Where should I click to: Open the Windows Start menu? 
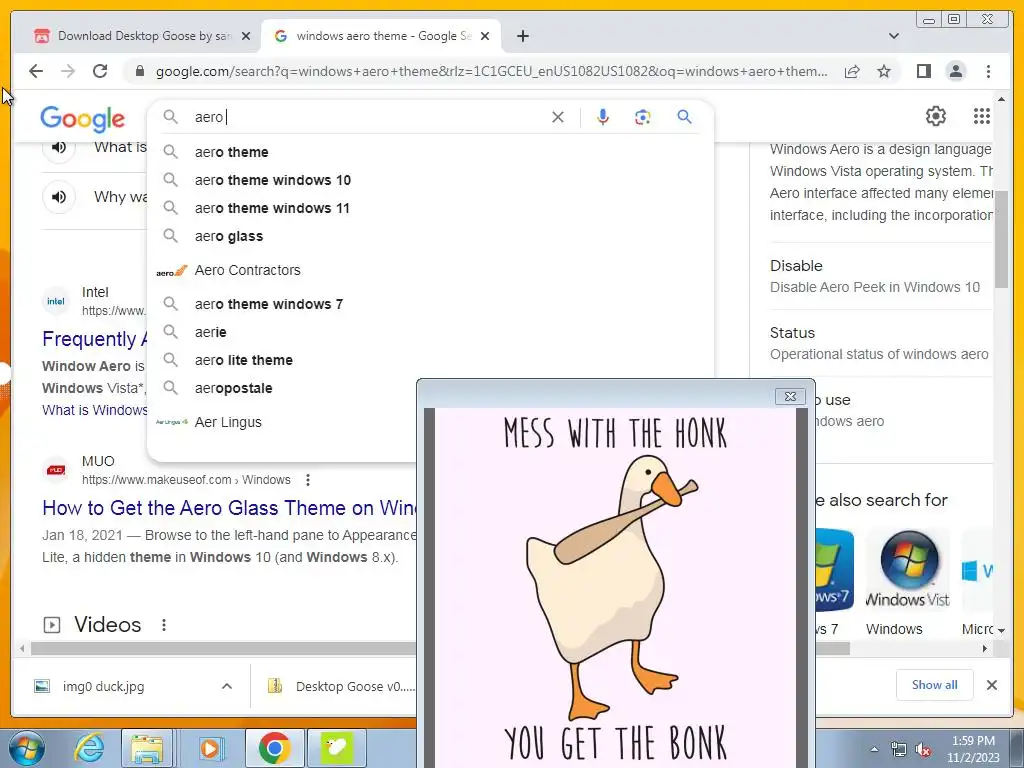[26, 748]
